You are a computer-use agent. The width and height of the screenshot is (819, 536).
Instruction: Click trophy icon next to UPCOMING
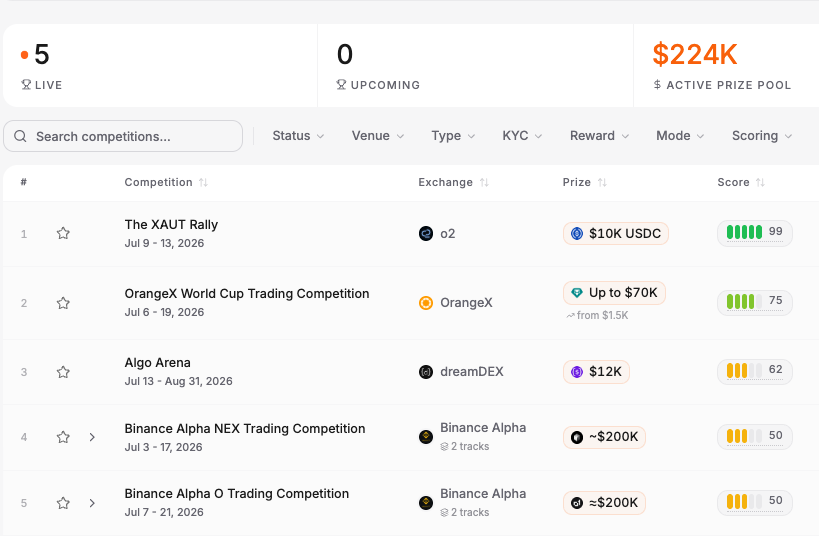click(341, 85)
